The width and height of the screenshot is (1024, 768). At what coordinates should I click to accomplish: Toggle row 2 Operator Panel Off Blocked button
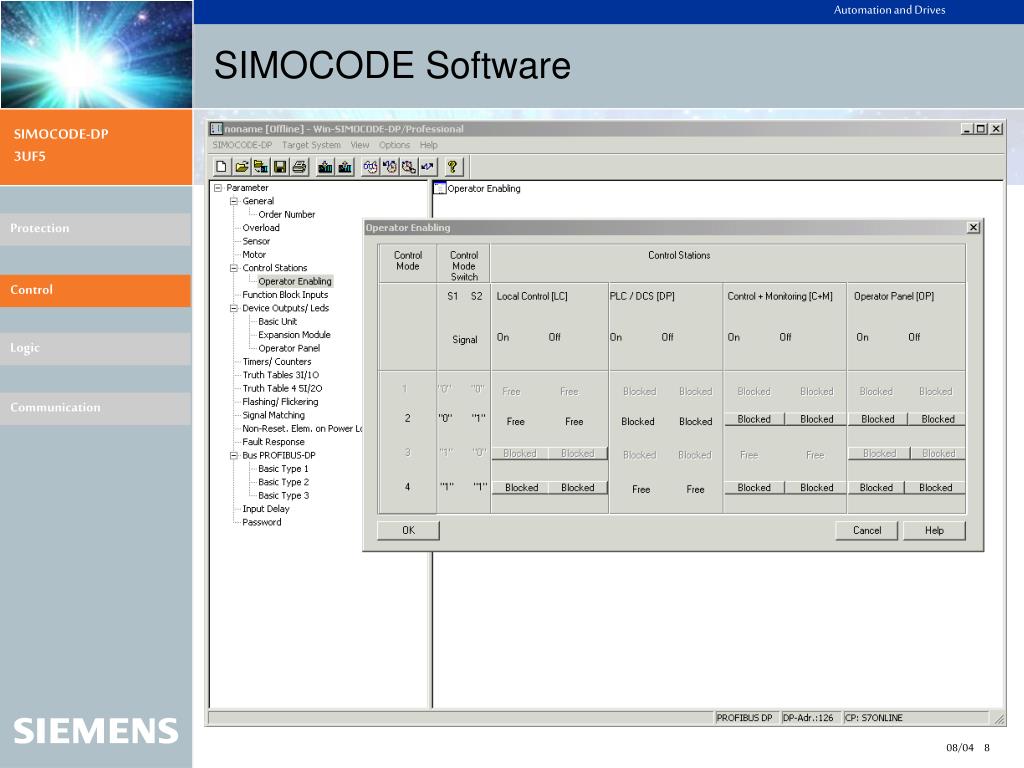coord(937,419)
